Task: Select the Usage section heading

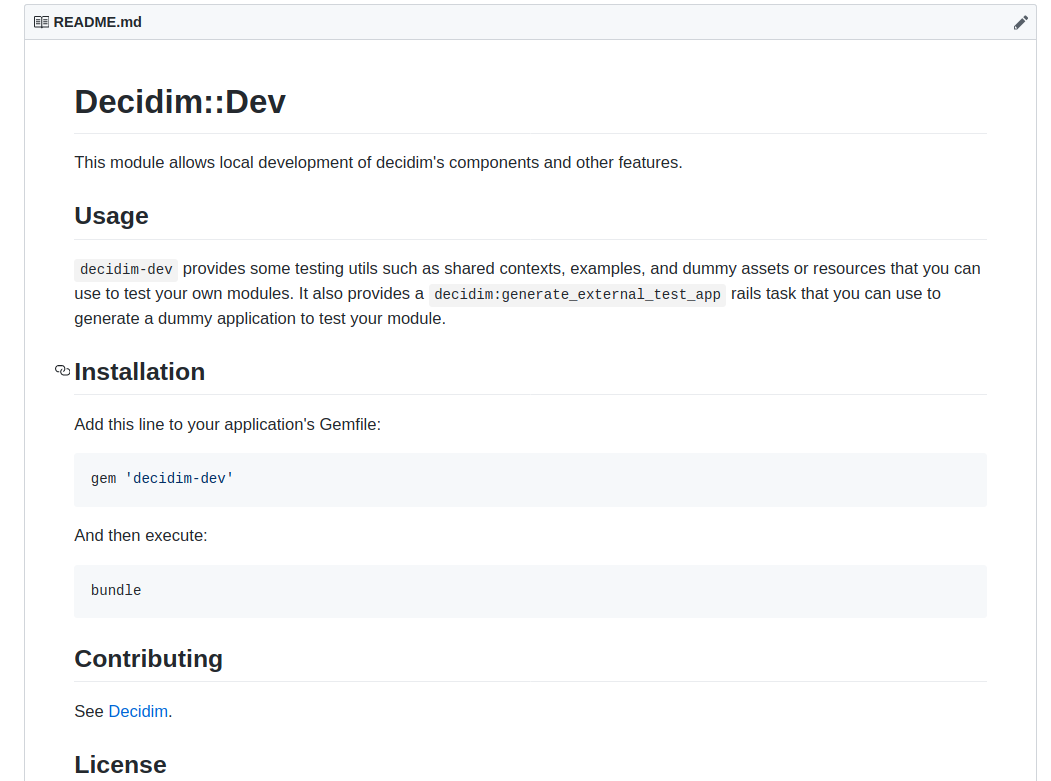Action: 111,216
